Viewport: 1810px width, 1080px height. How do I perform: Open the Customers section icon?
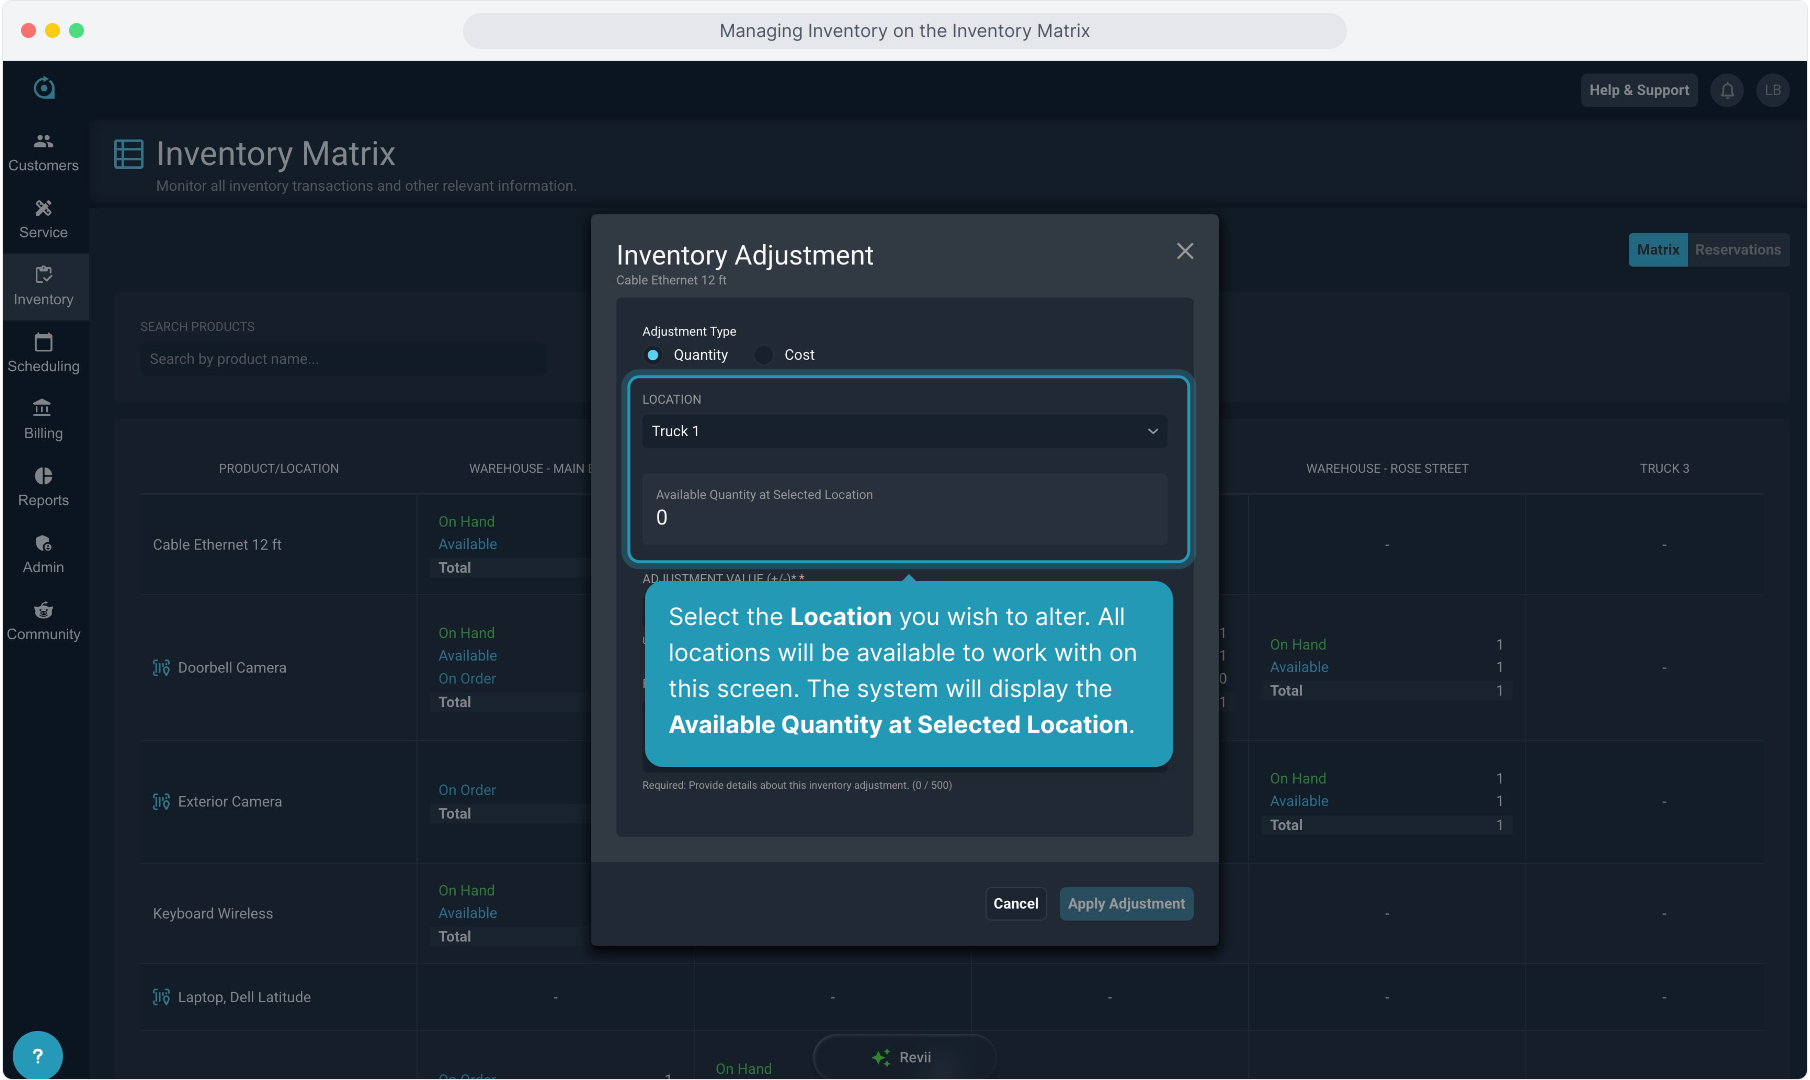point(43,141)
